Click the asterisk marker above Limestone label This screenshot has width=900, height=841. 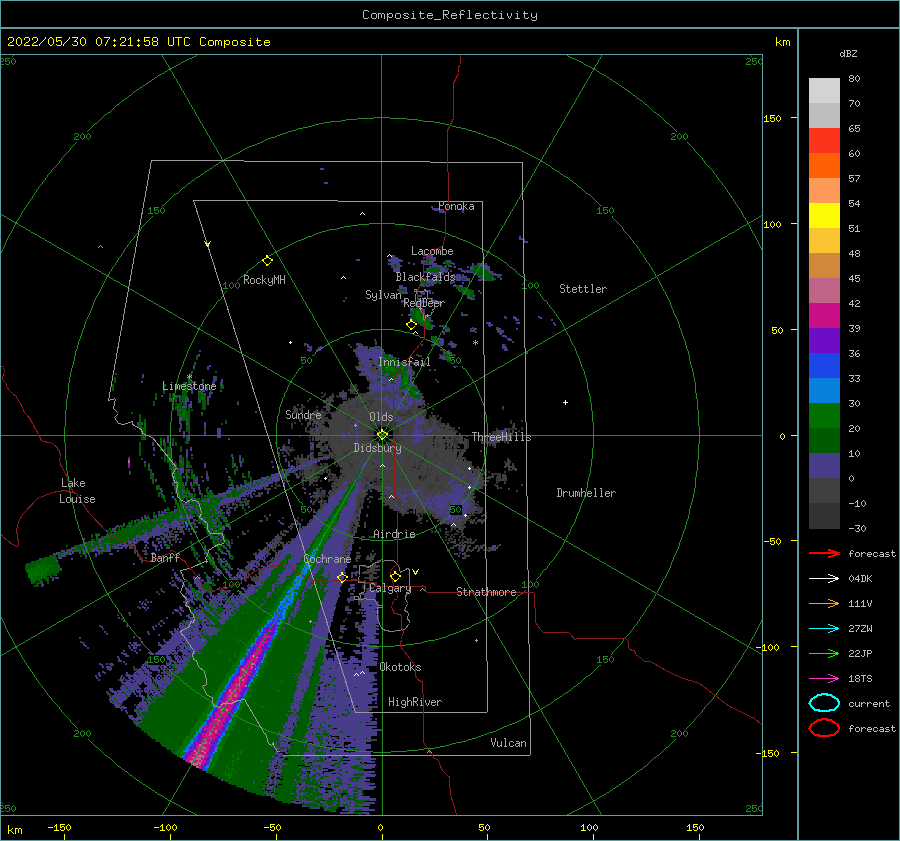coord(189,377)
